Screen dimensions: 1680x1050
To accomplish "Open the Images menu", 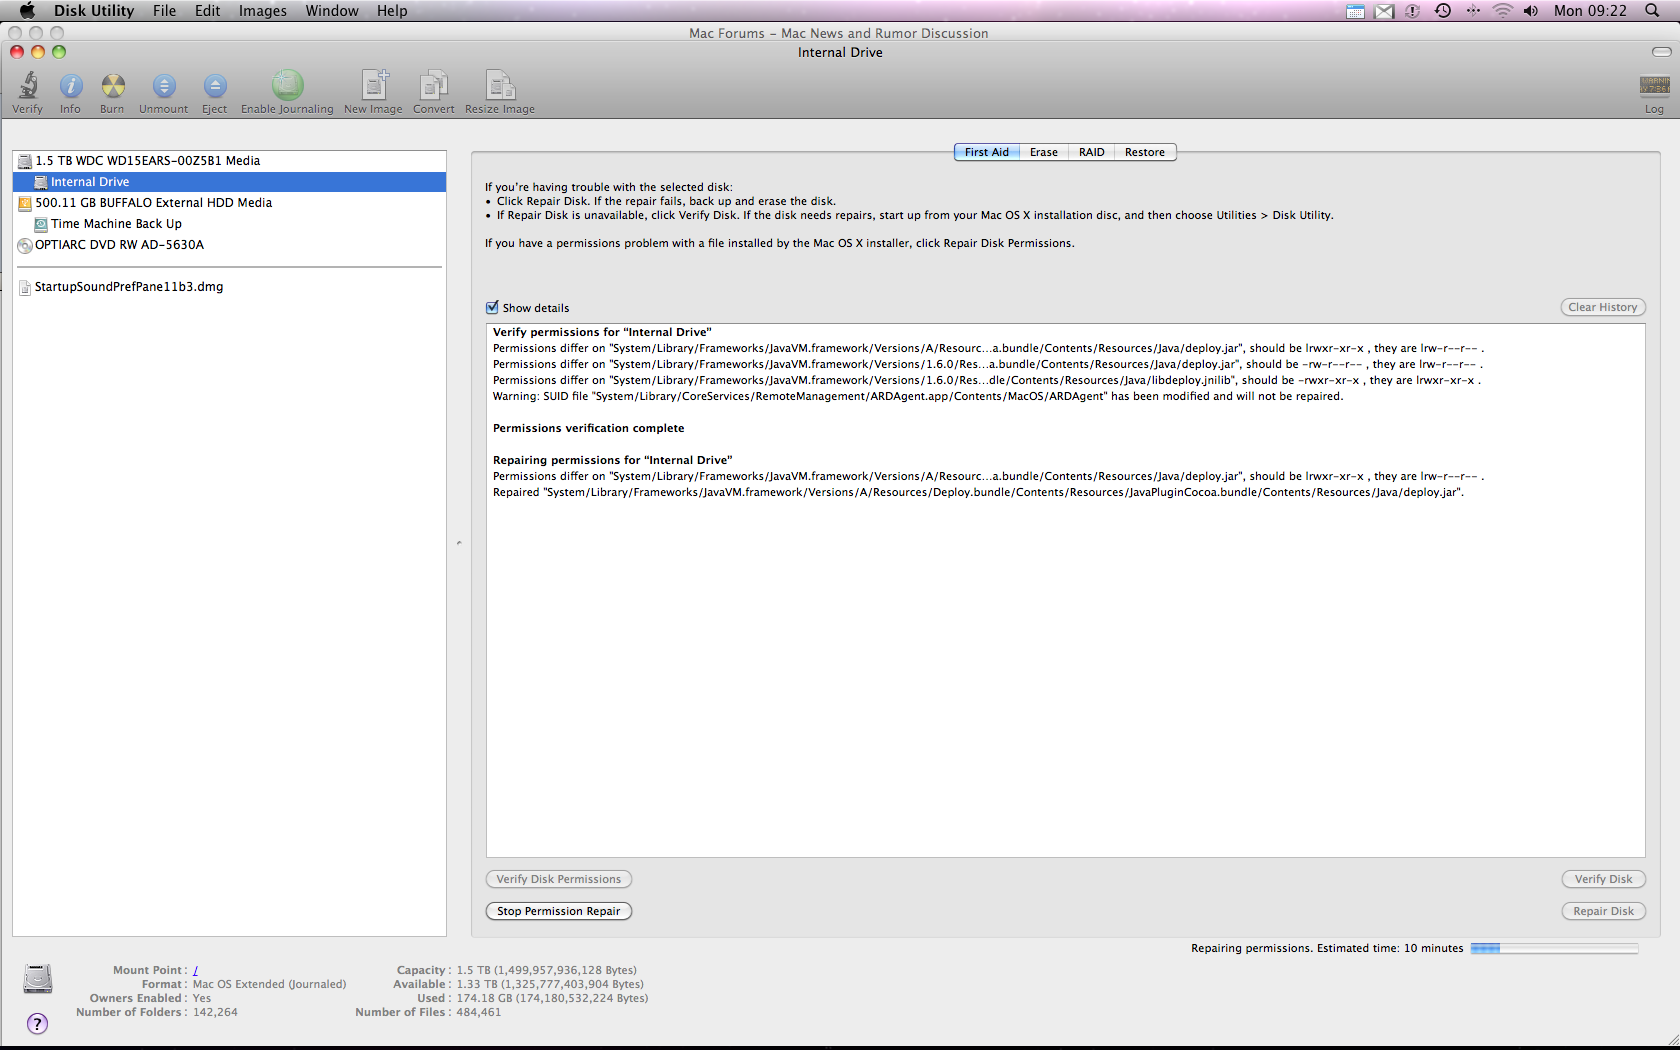I will [x=263, y=11].
